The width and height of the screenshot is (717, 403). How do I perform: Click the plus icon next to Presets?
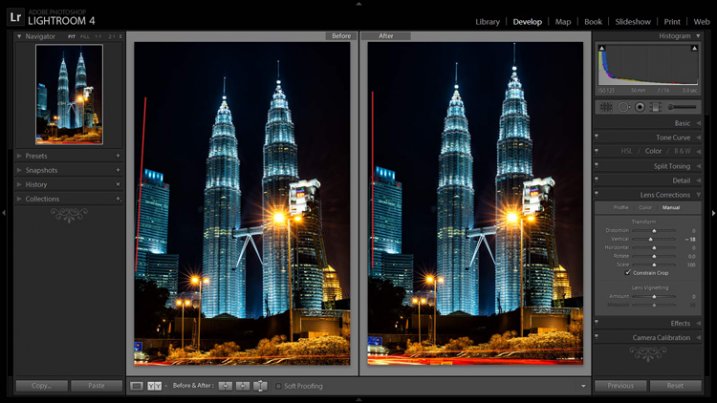pyautogui.click(x=118, y=156)
